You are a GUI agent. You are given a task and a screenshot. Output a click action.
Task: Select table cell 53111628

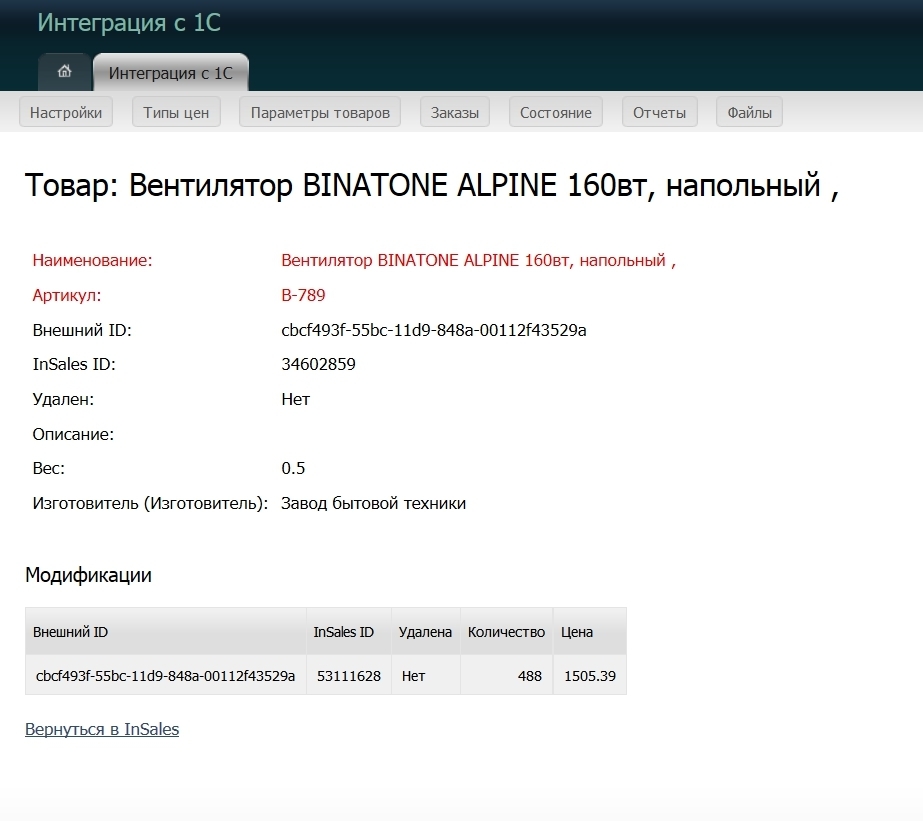click(x=349, y=676)
